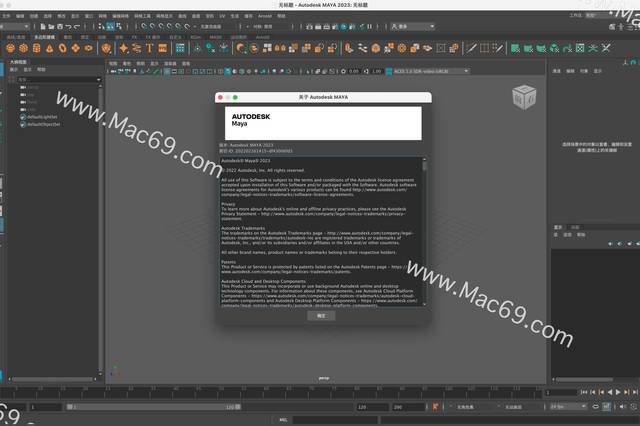This screenshot has height=426, width=640.
Task: Toggle the select-by-hierarchy mode icon
Action: [102, 27]
